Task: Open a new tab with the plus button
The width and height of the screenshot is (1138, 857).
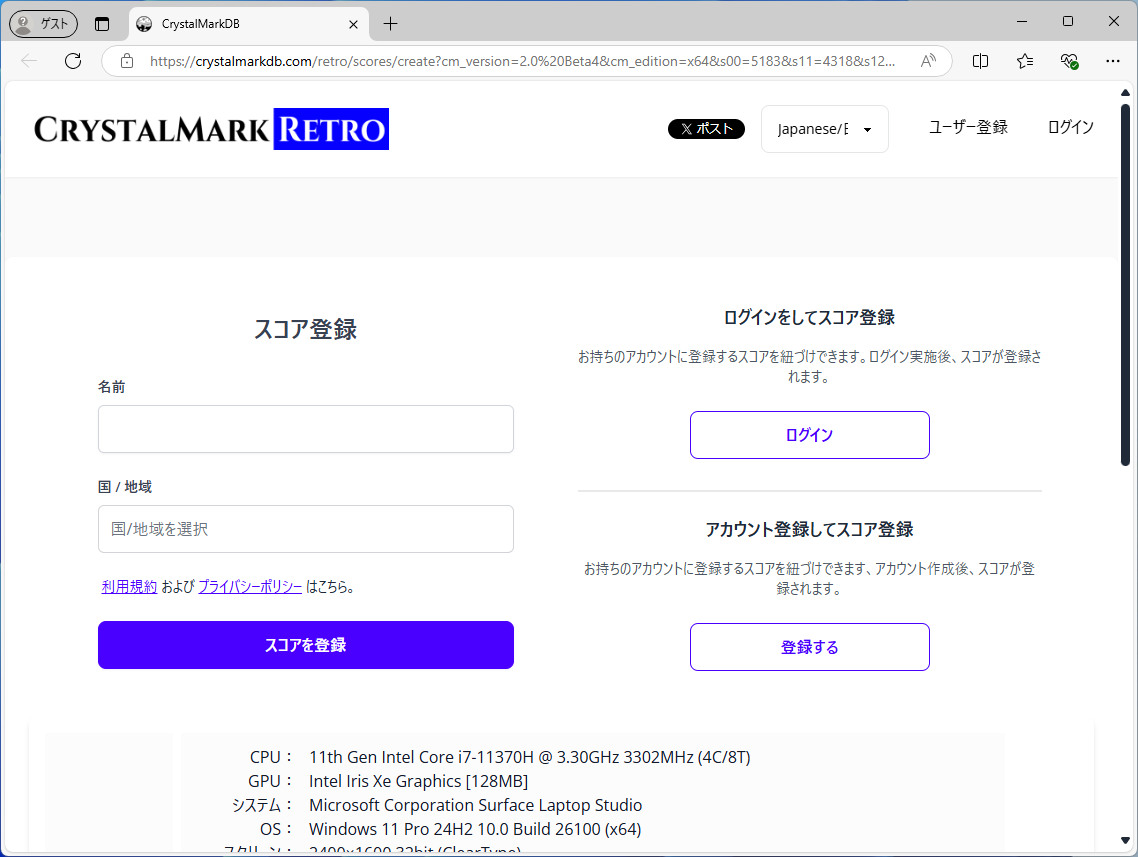Action: coord(390,23)
